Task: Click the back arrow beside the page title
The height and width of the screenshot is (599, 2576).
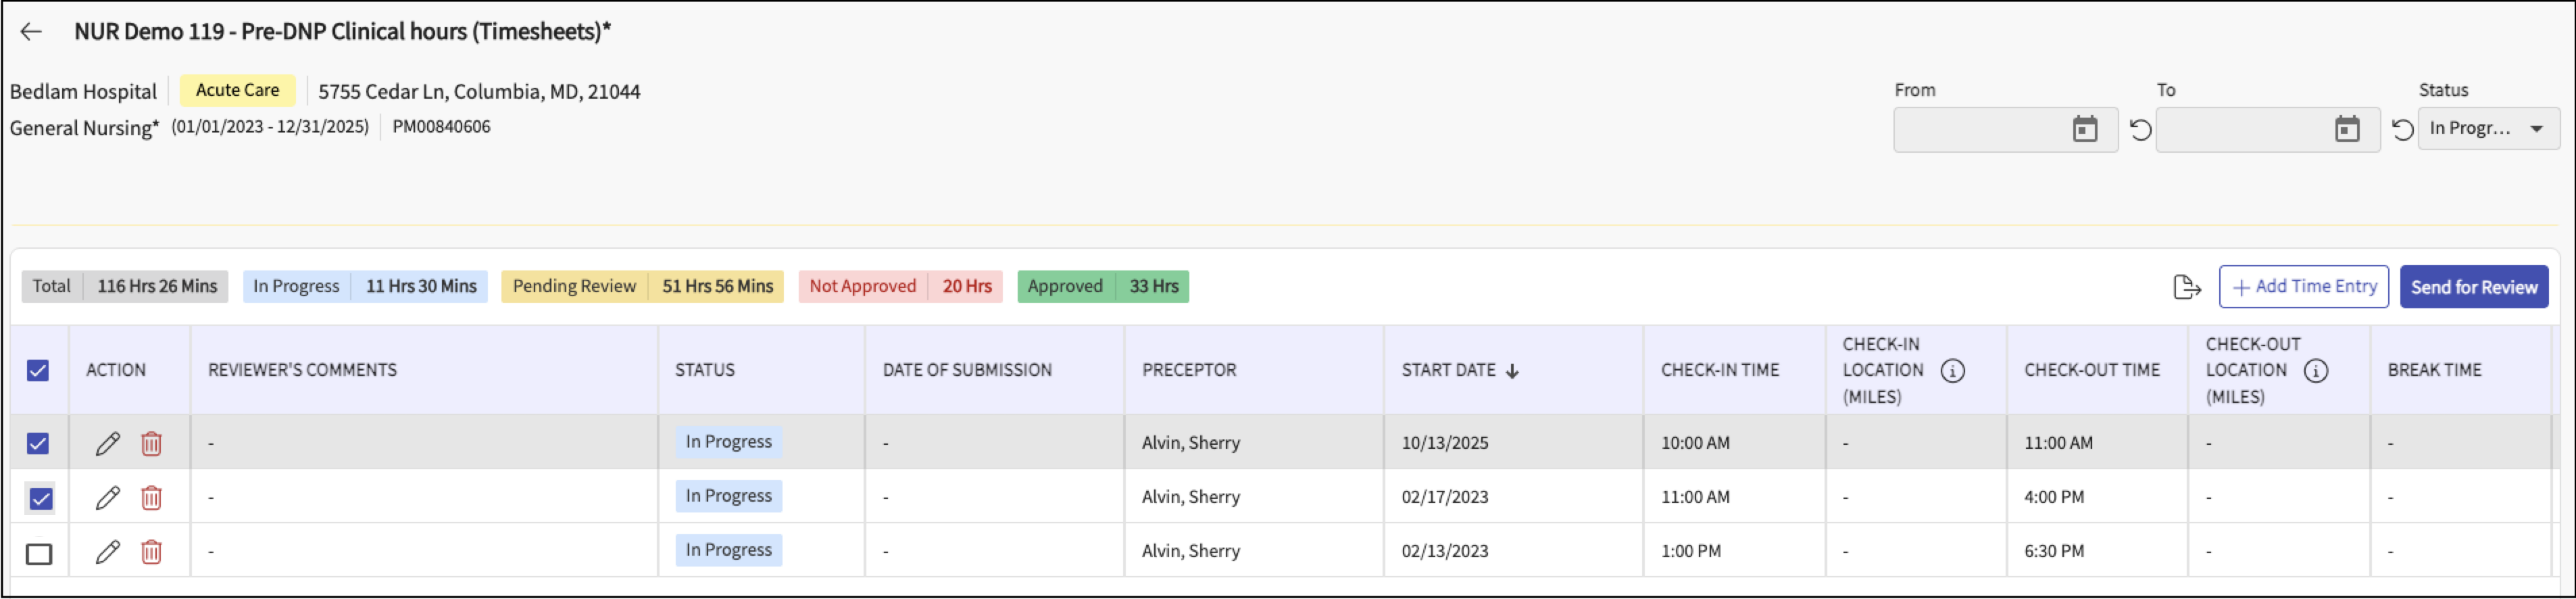Action: point(31,32)
